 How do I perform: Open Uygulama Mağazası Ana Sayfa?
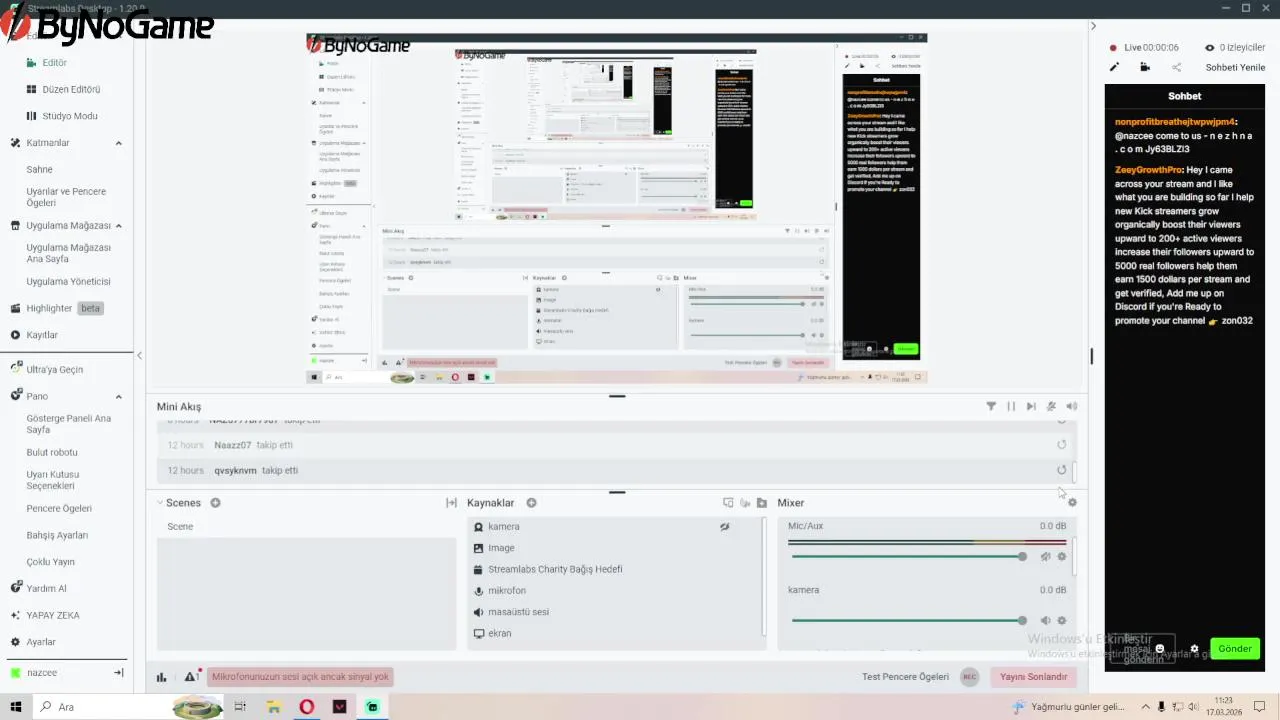tap(68, 253)
